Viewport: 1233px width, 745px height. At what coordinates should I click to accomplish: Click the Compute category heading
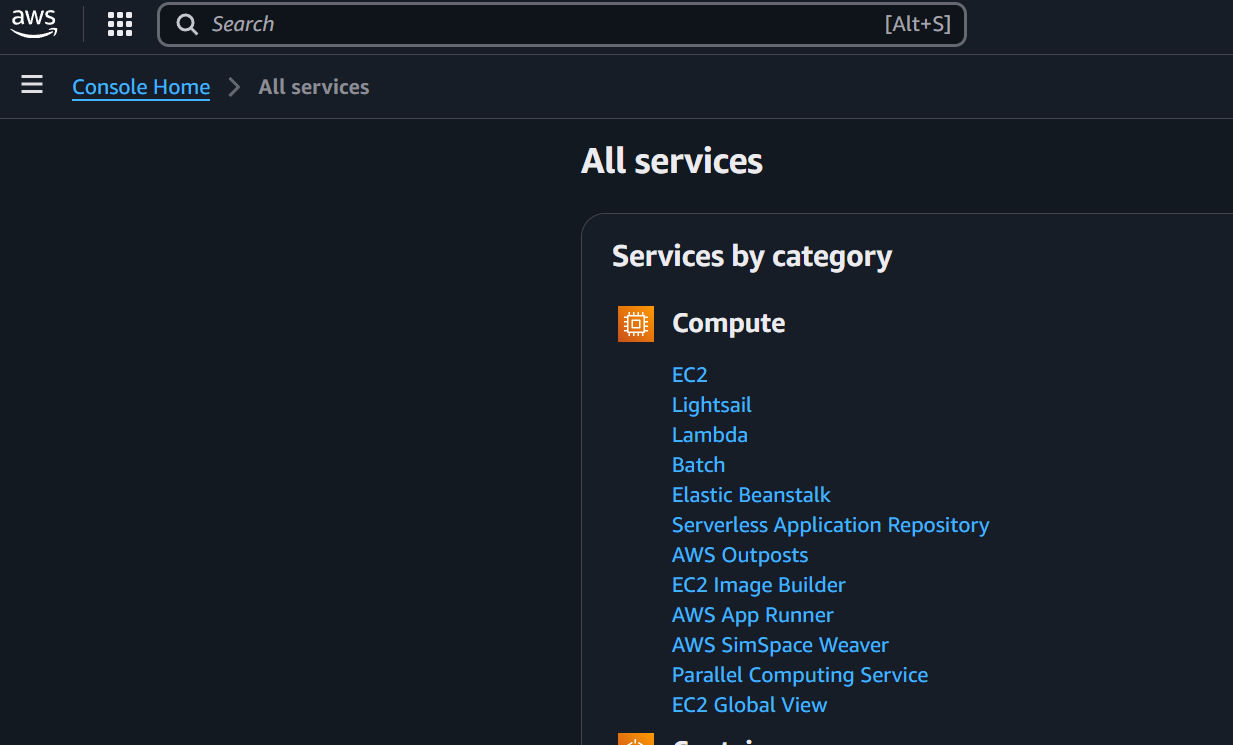(x=729, y=324)
